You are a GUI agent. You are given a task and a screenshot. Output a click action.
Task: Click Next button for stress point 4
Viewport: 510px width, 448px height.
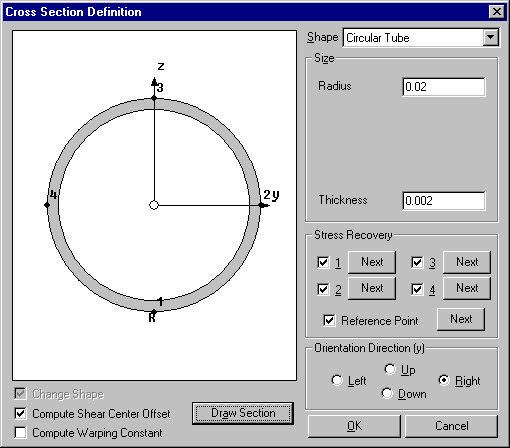coord(467,288)
